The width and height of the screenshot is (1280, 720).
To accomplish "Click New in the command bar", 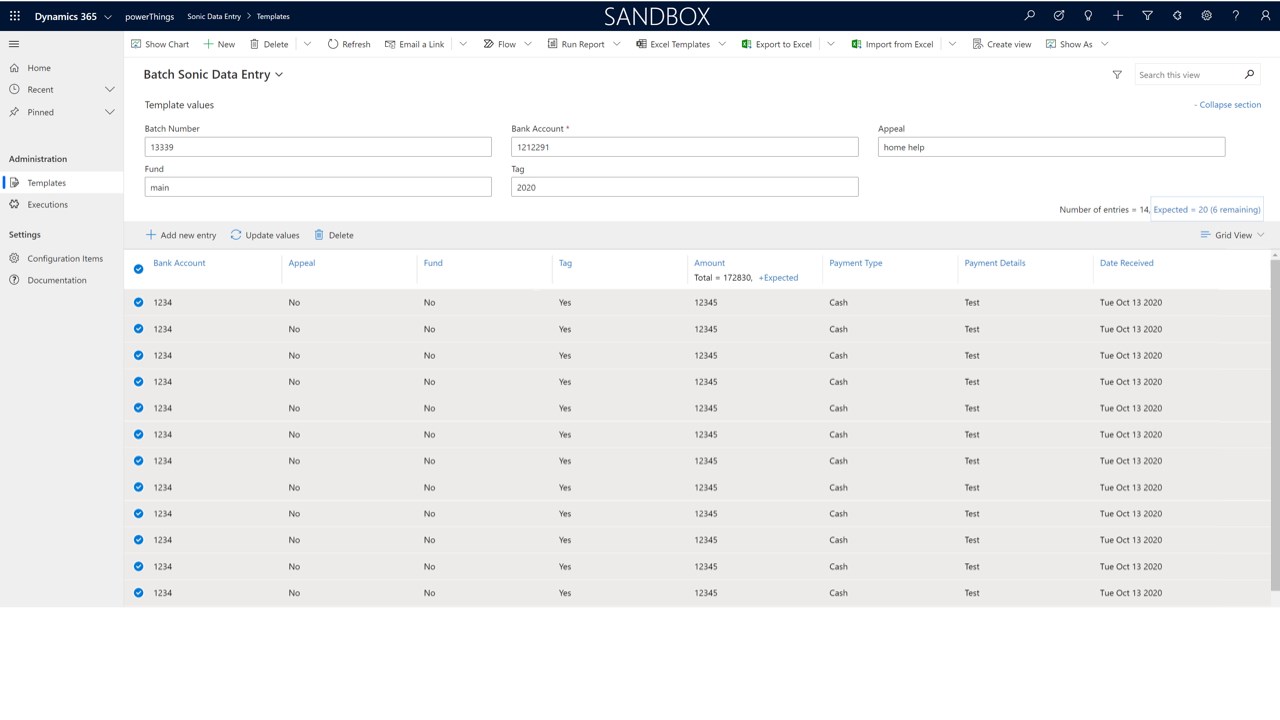I will pyautogui.click(x=219, y=44).
